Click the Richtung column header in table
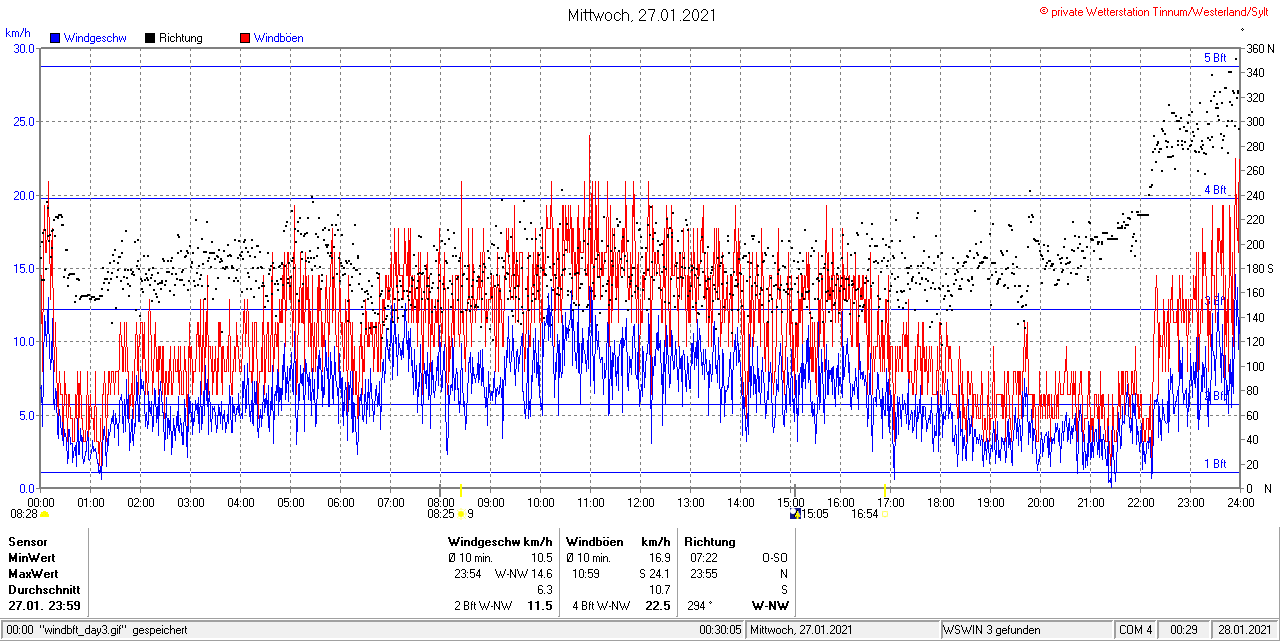 click(710, 541)
